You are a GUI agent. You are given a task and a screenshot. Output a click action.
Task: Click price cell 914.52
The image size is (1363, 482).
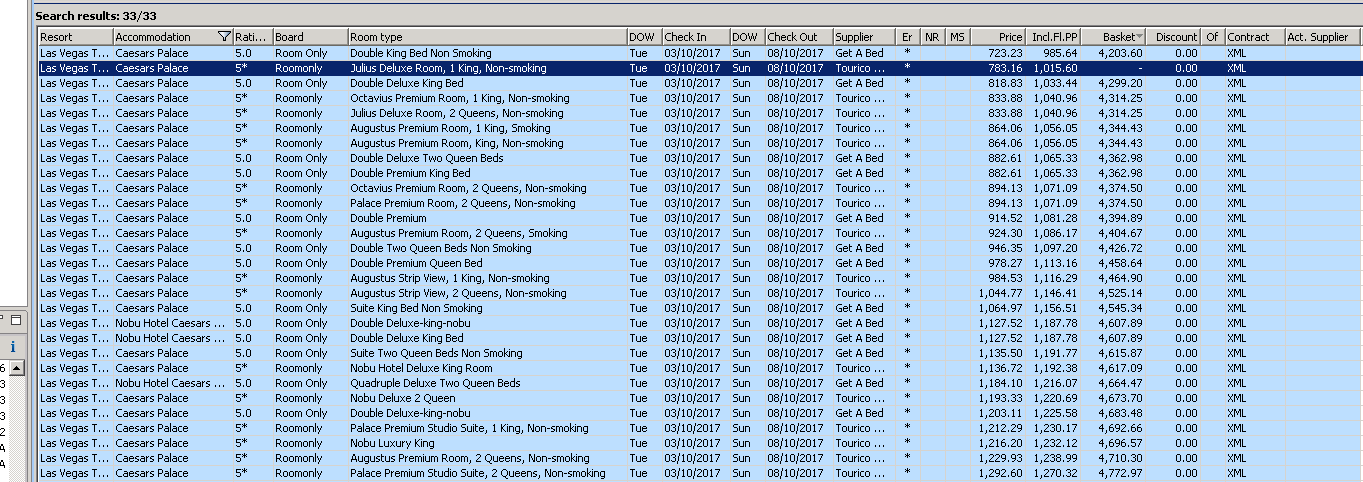(1005, 218)
